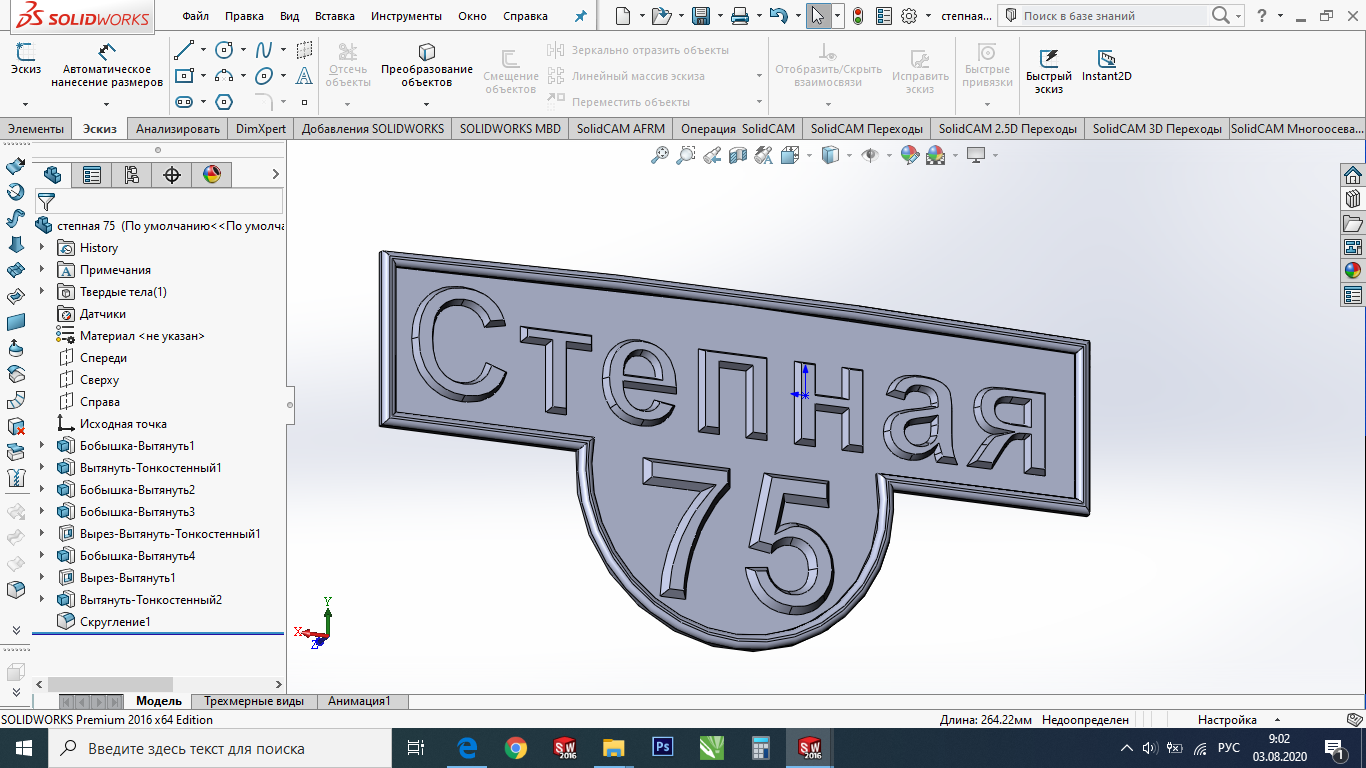Viewport: 1366px width, 768px height.
Task: Toggle Быстрый эскиз (Rapid Sketch)
Action: click(1048, 68)
